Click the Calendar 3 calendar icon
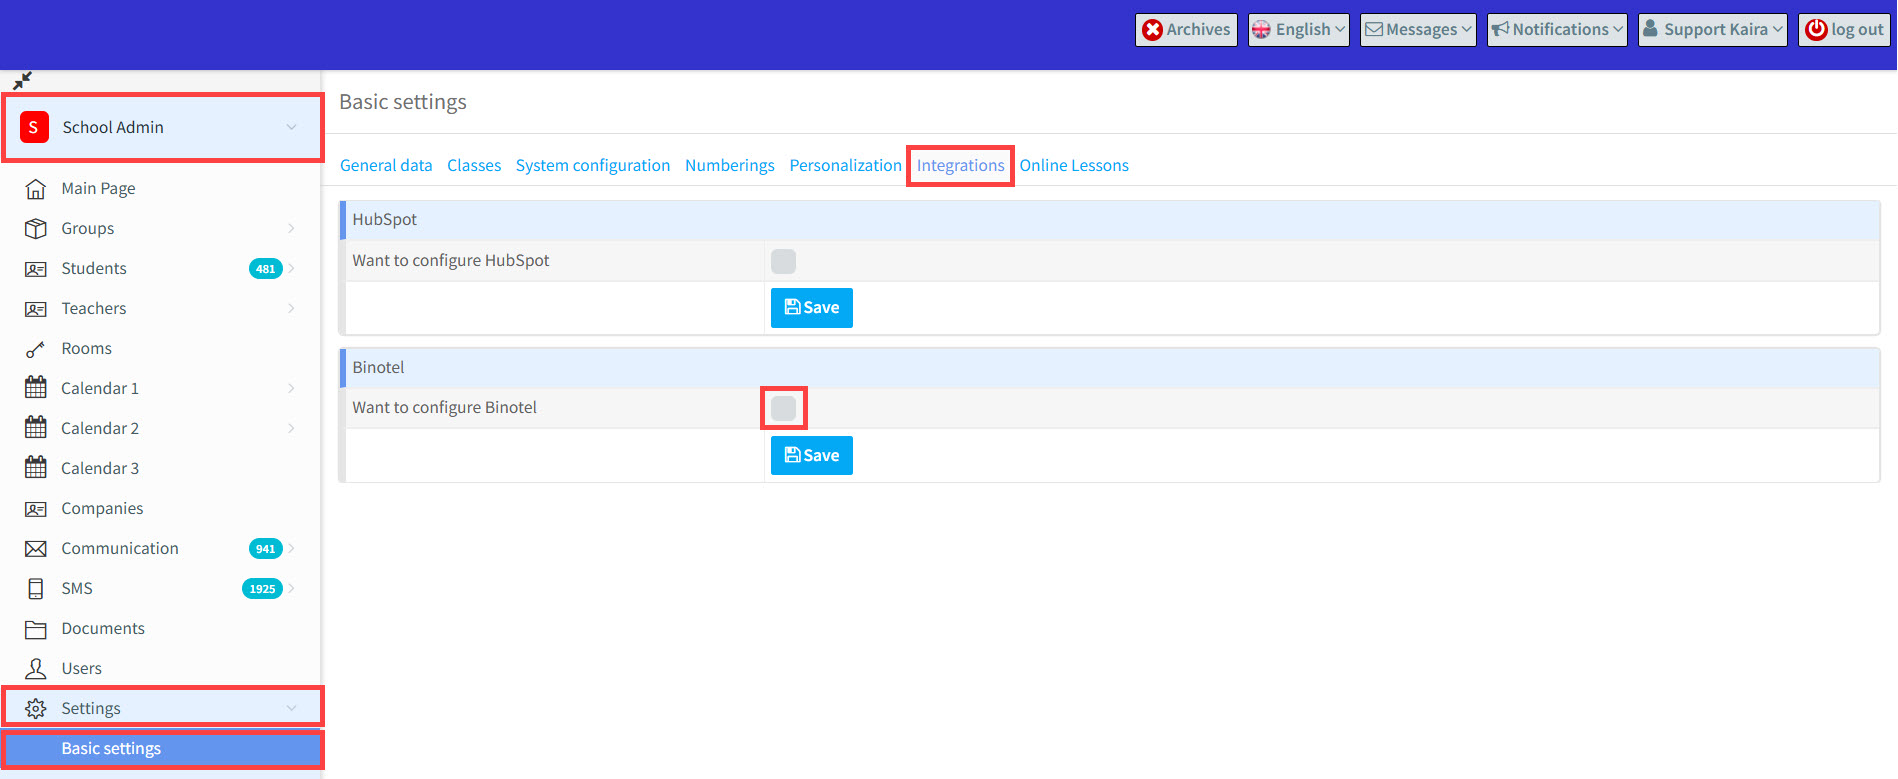1898x779 pixels. click(x=36, y=467)
